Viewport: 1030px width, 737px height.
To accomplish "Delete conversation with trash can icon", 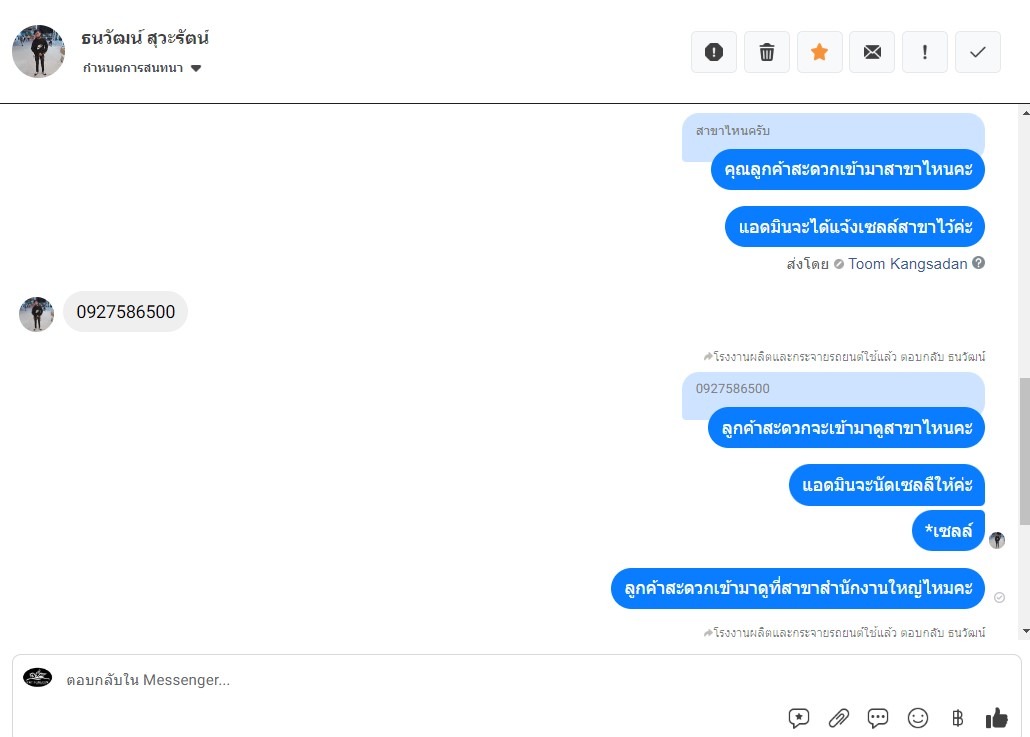I will pos(767,52).
